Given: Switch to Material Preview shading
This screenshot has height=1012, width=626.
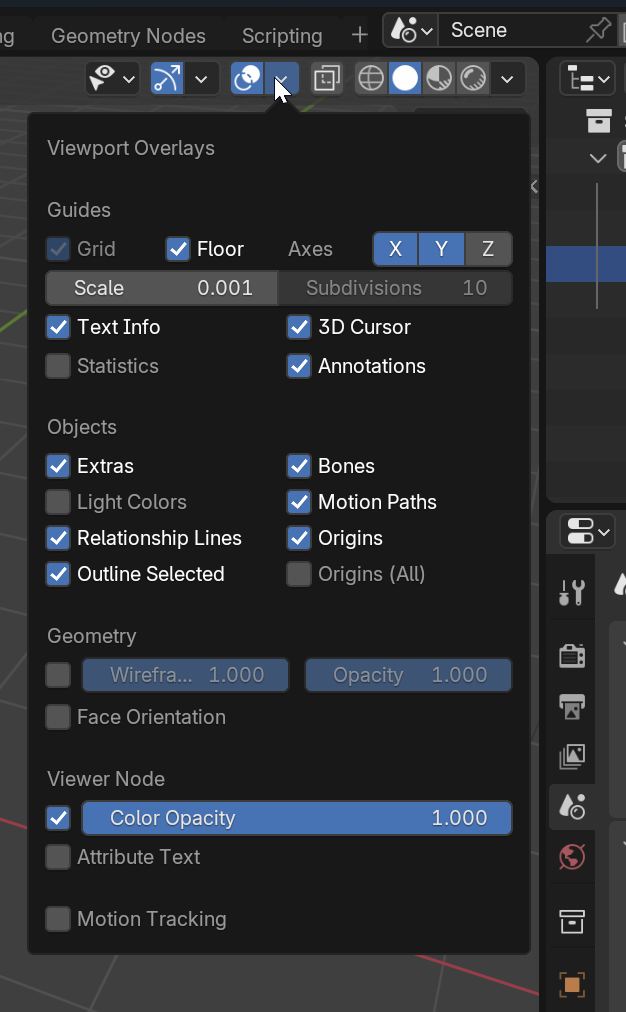Looking at the screenshot, I should point(439,79).
